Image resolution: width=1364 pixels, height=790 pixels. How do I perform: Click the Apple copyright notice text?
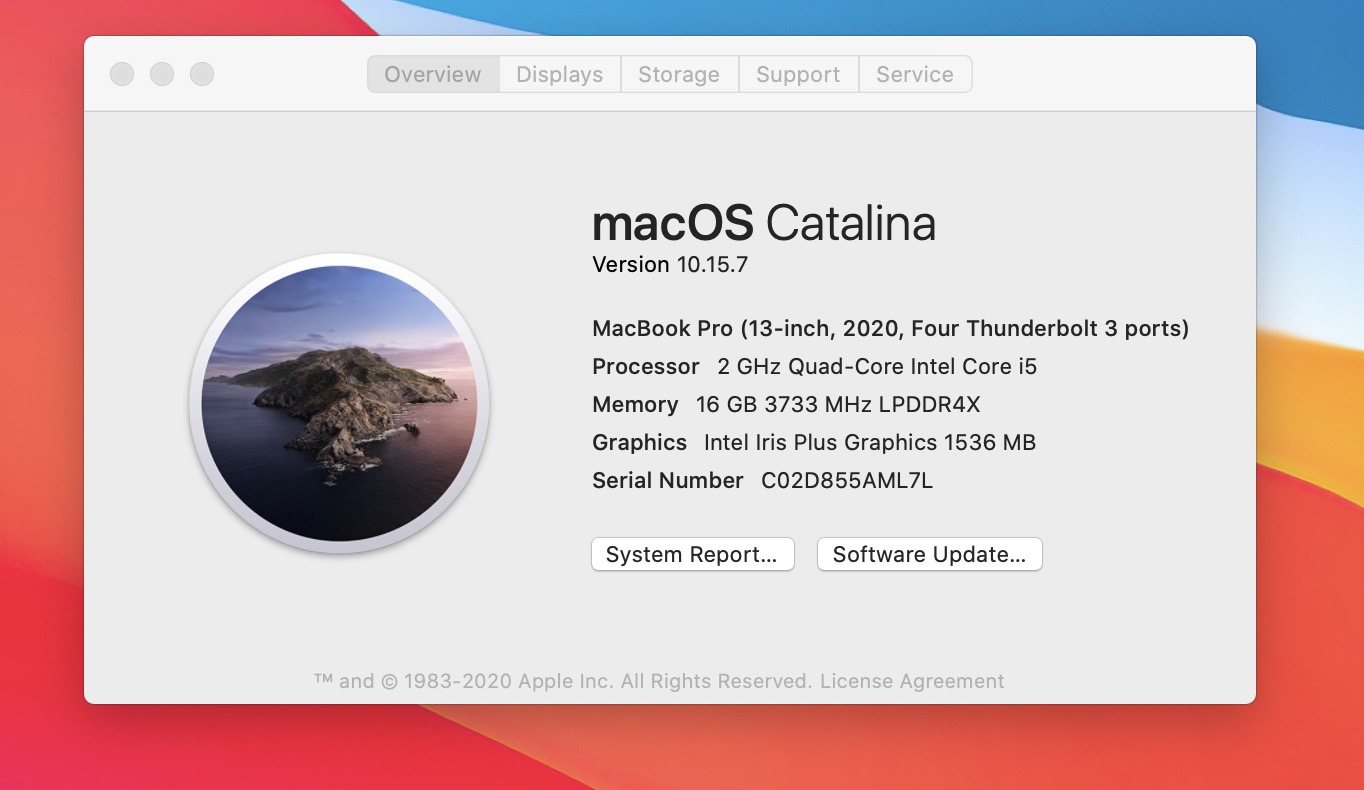(x=563, y=681)
